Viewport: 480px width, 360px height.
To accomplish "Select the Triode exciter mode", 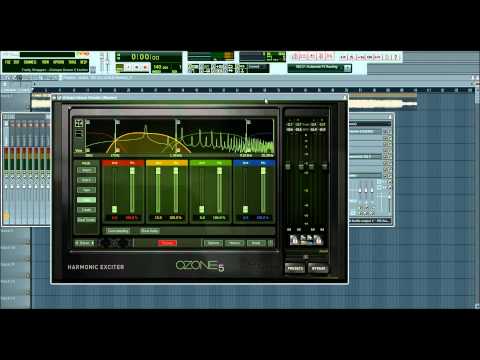I will coord(86,210).
